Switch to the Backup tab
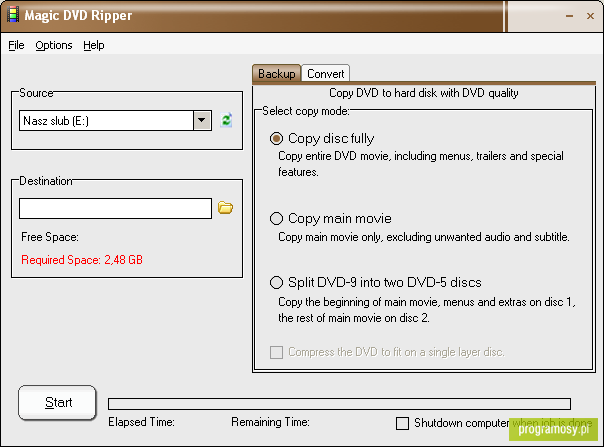604x447 pixels. 277,73
